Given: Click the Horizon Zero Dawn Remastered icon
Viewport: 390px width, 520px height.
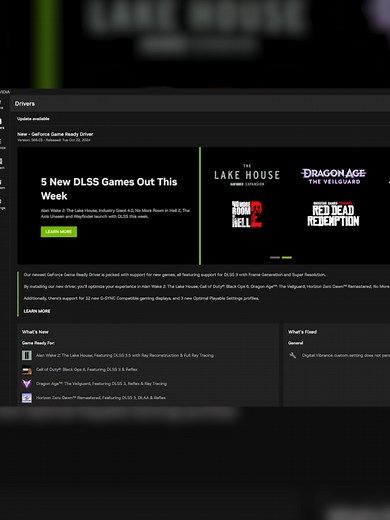Looking at the screenshot, I should [27, 398].
